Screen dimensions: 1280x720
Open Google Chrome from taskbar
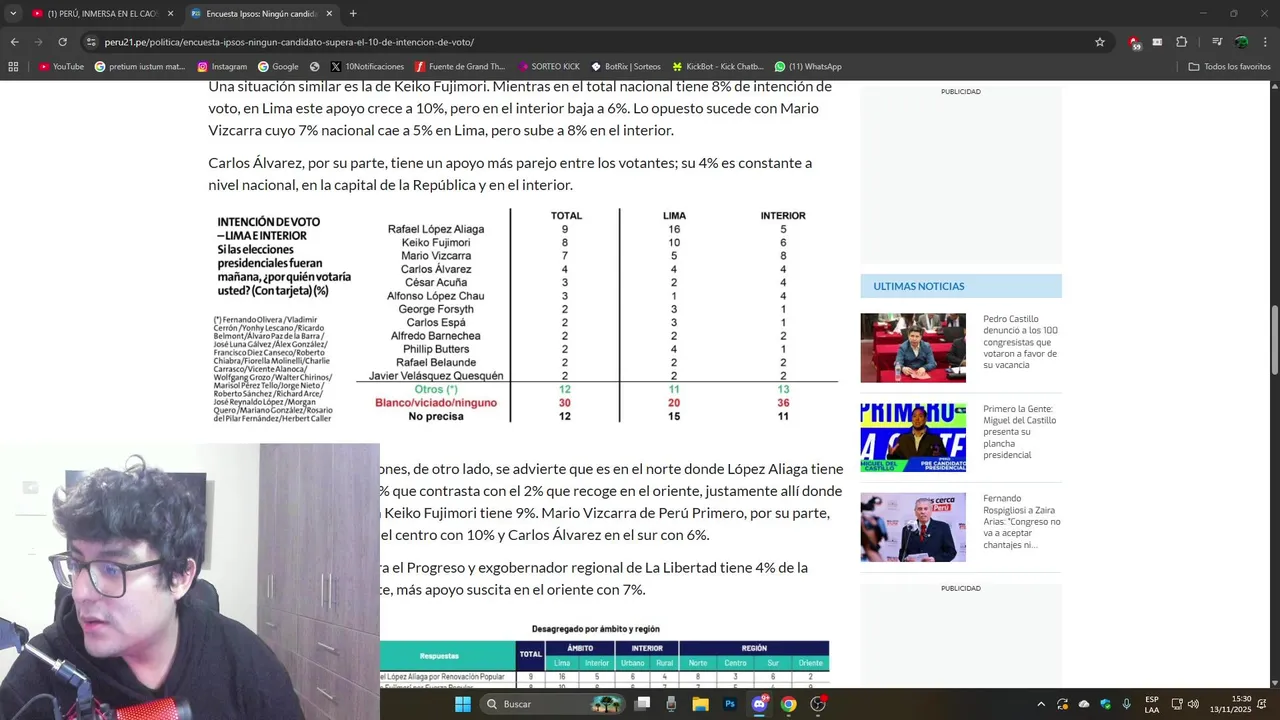pos(788,704)
